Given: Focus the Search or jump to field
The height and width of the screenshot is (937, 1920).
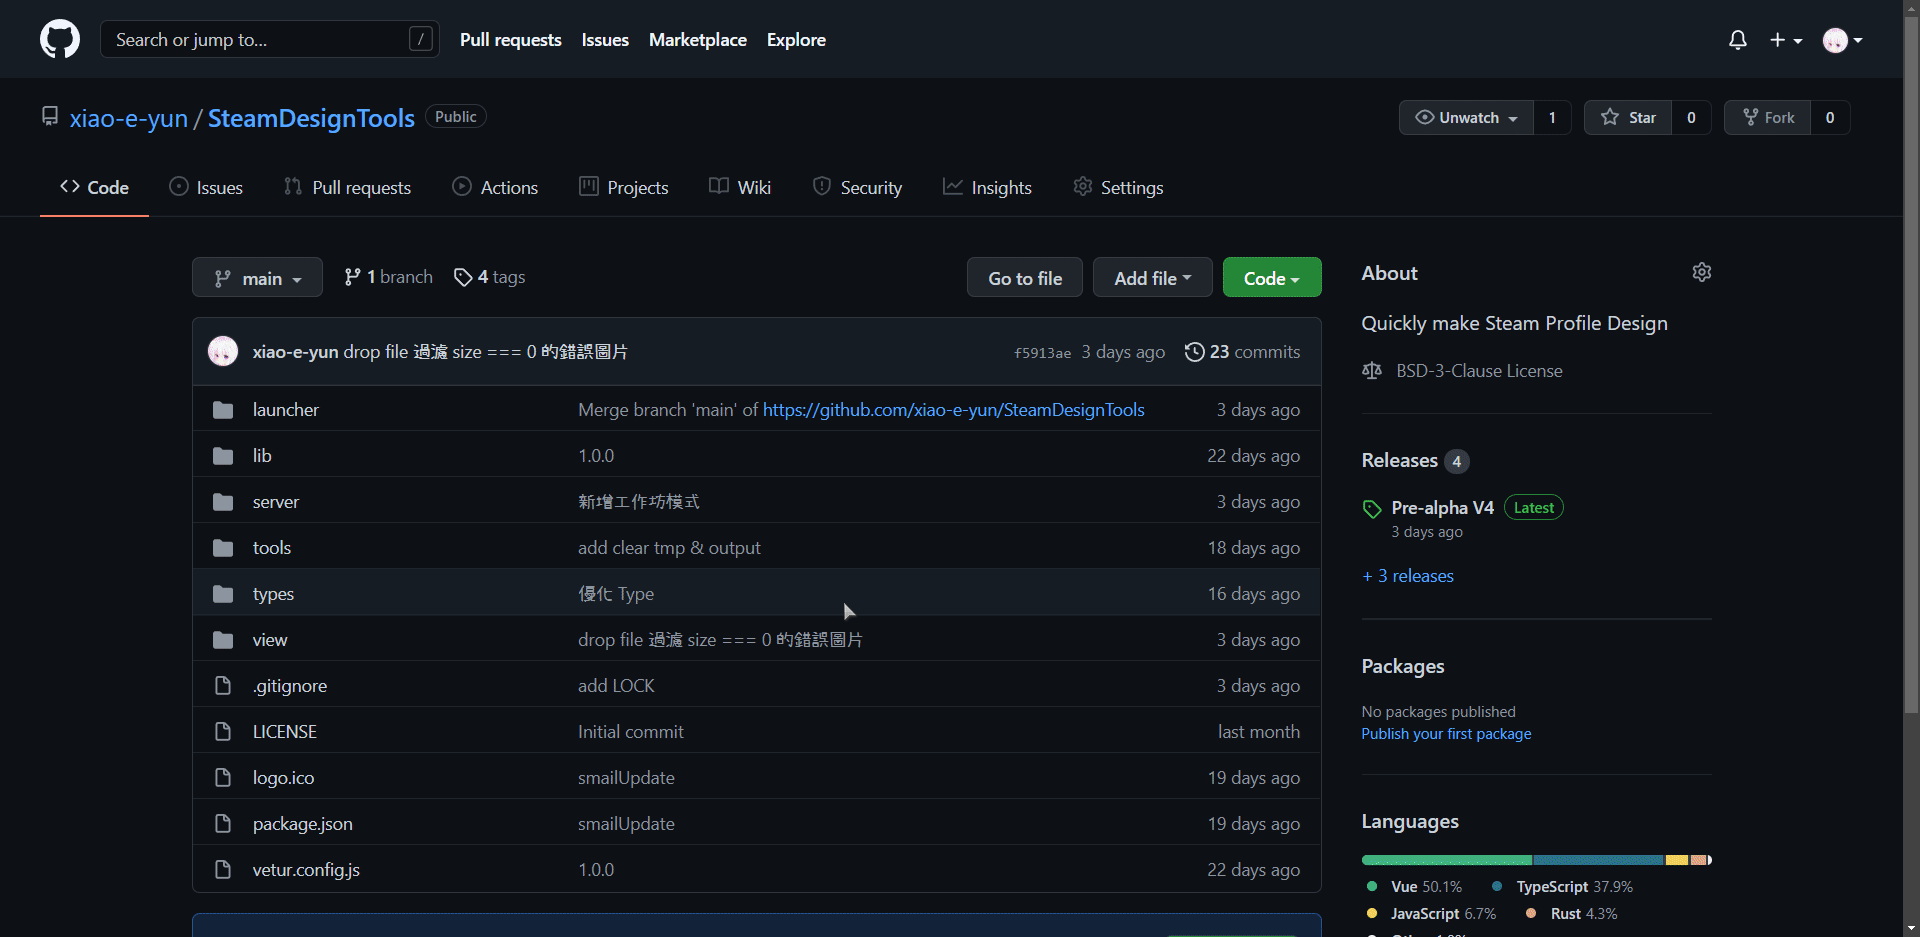Looking at the screenshot, I should pyautogui.click(x=270, y=39).
